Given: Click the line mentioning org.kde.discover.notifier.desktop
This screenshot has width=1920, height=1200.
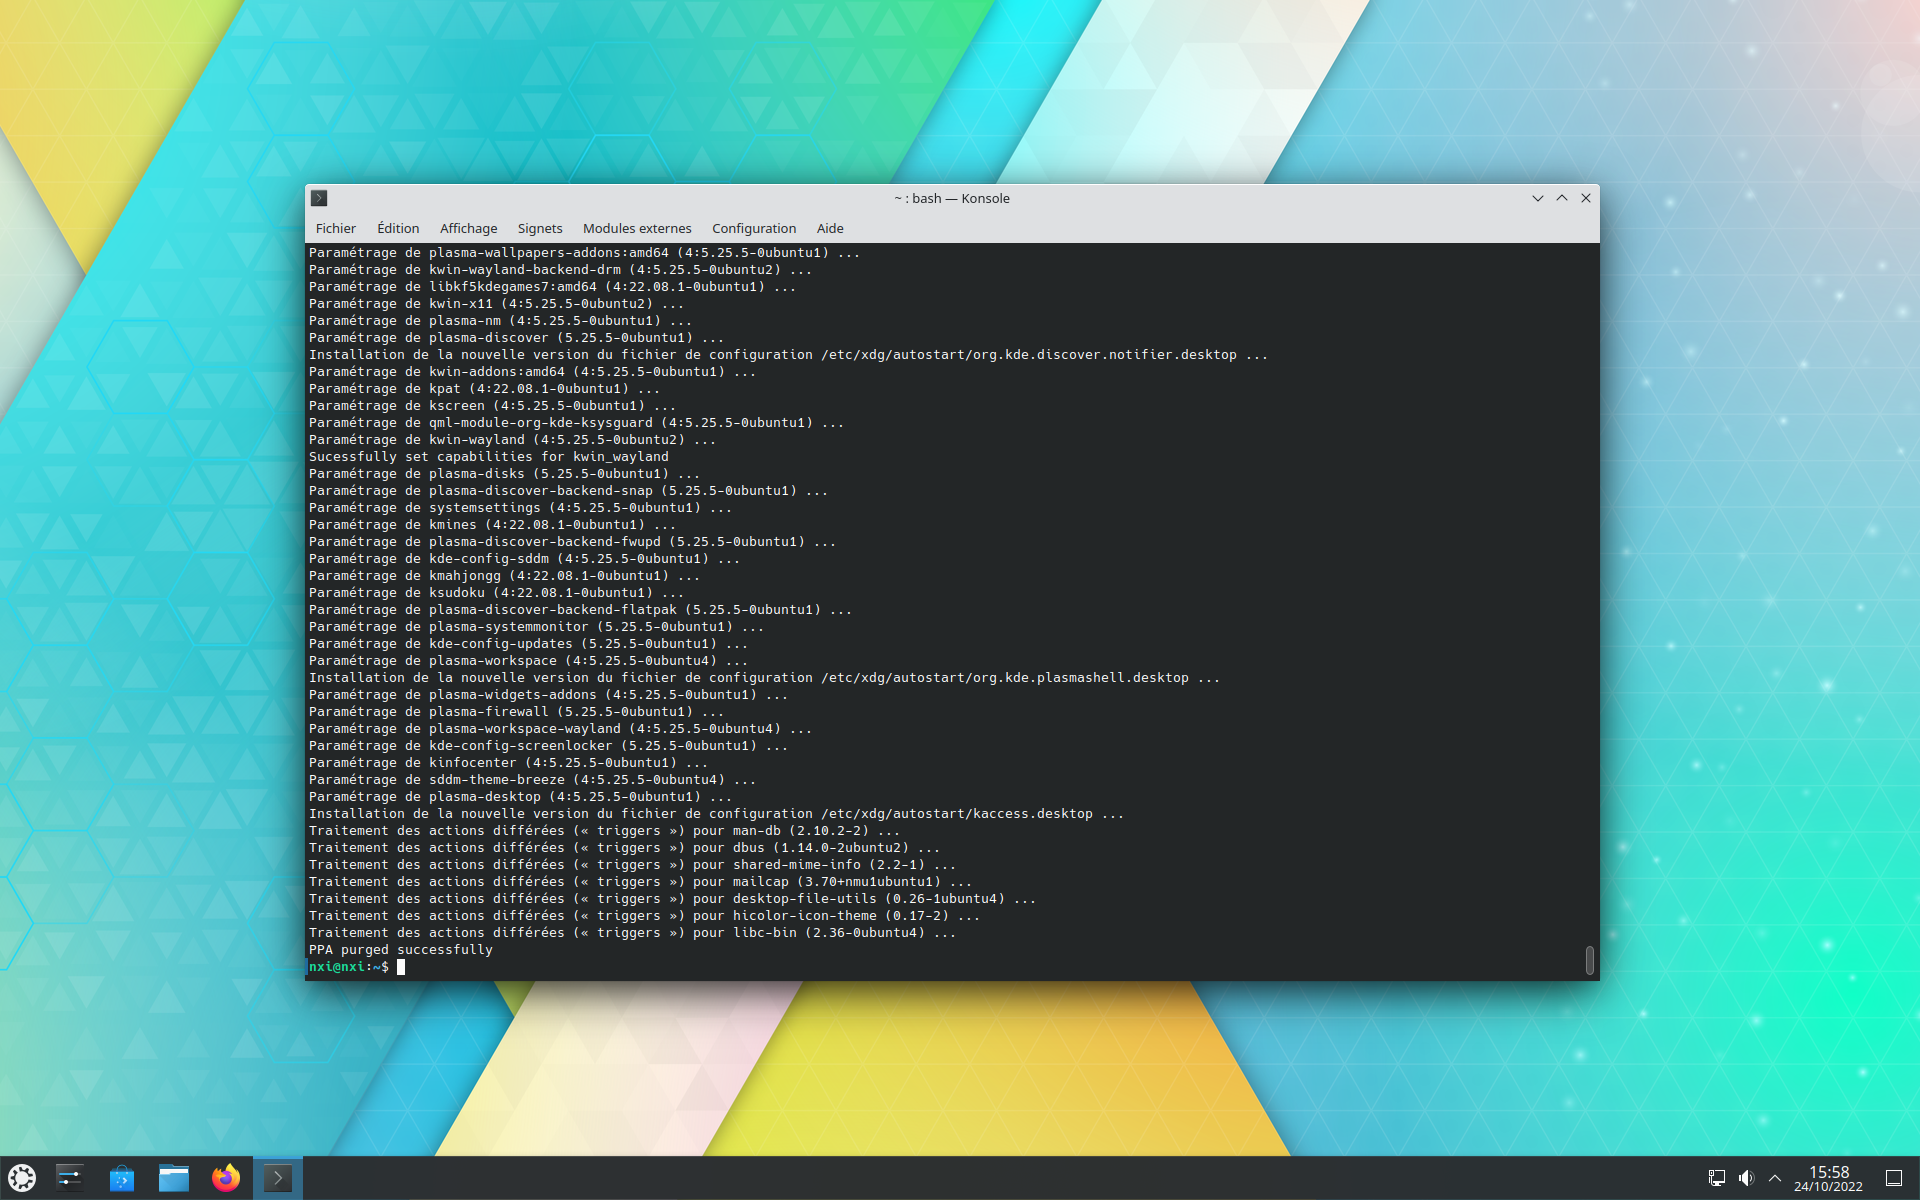Looking at the screenshot, I should point(789,355).
